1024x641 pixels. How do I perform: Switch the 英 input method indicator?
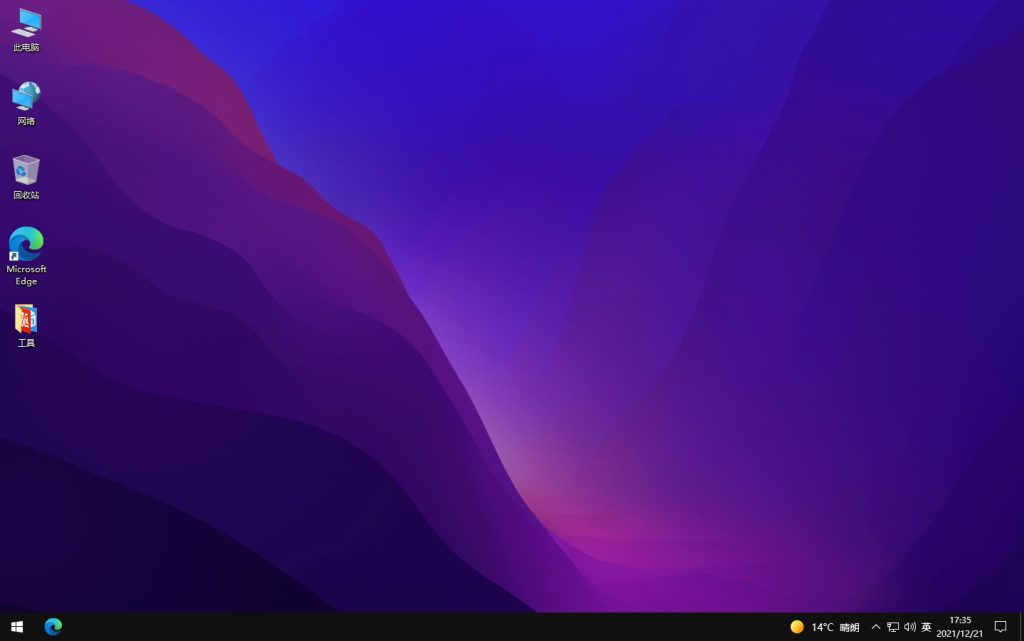pyautogui.click(x=926, y=628)
